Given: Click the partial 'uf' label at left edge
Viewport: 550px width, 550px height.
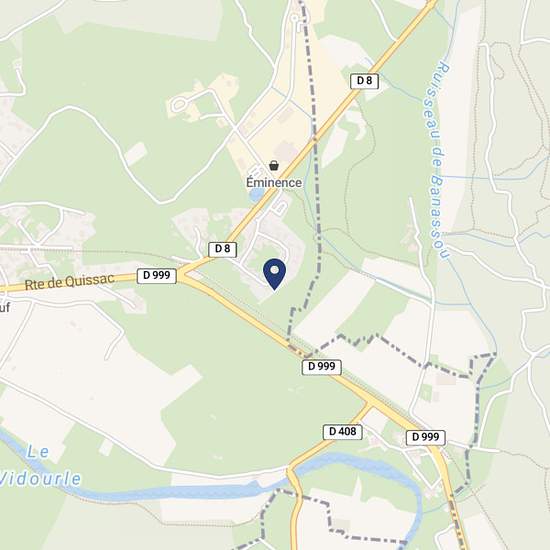Looking at the screenshot, I should click(5, 307).
